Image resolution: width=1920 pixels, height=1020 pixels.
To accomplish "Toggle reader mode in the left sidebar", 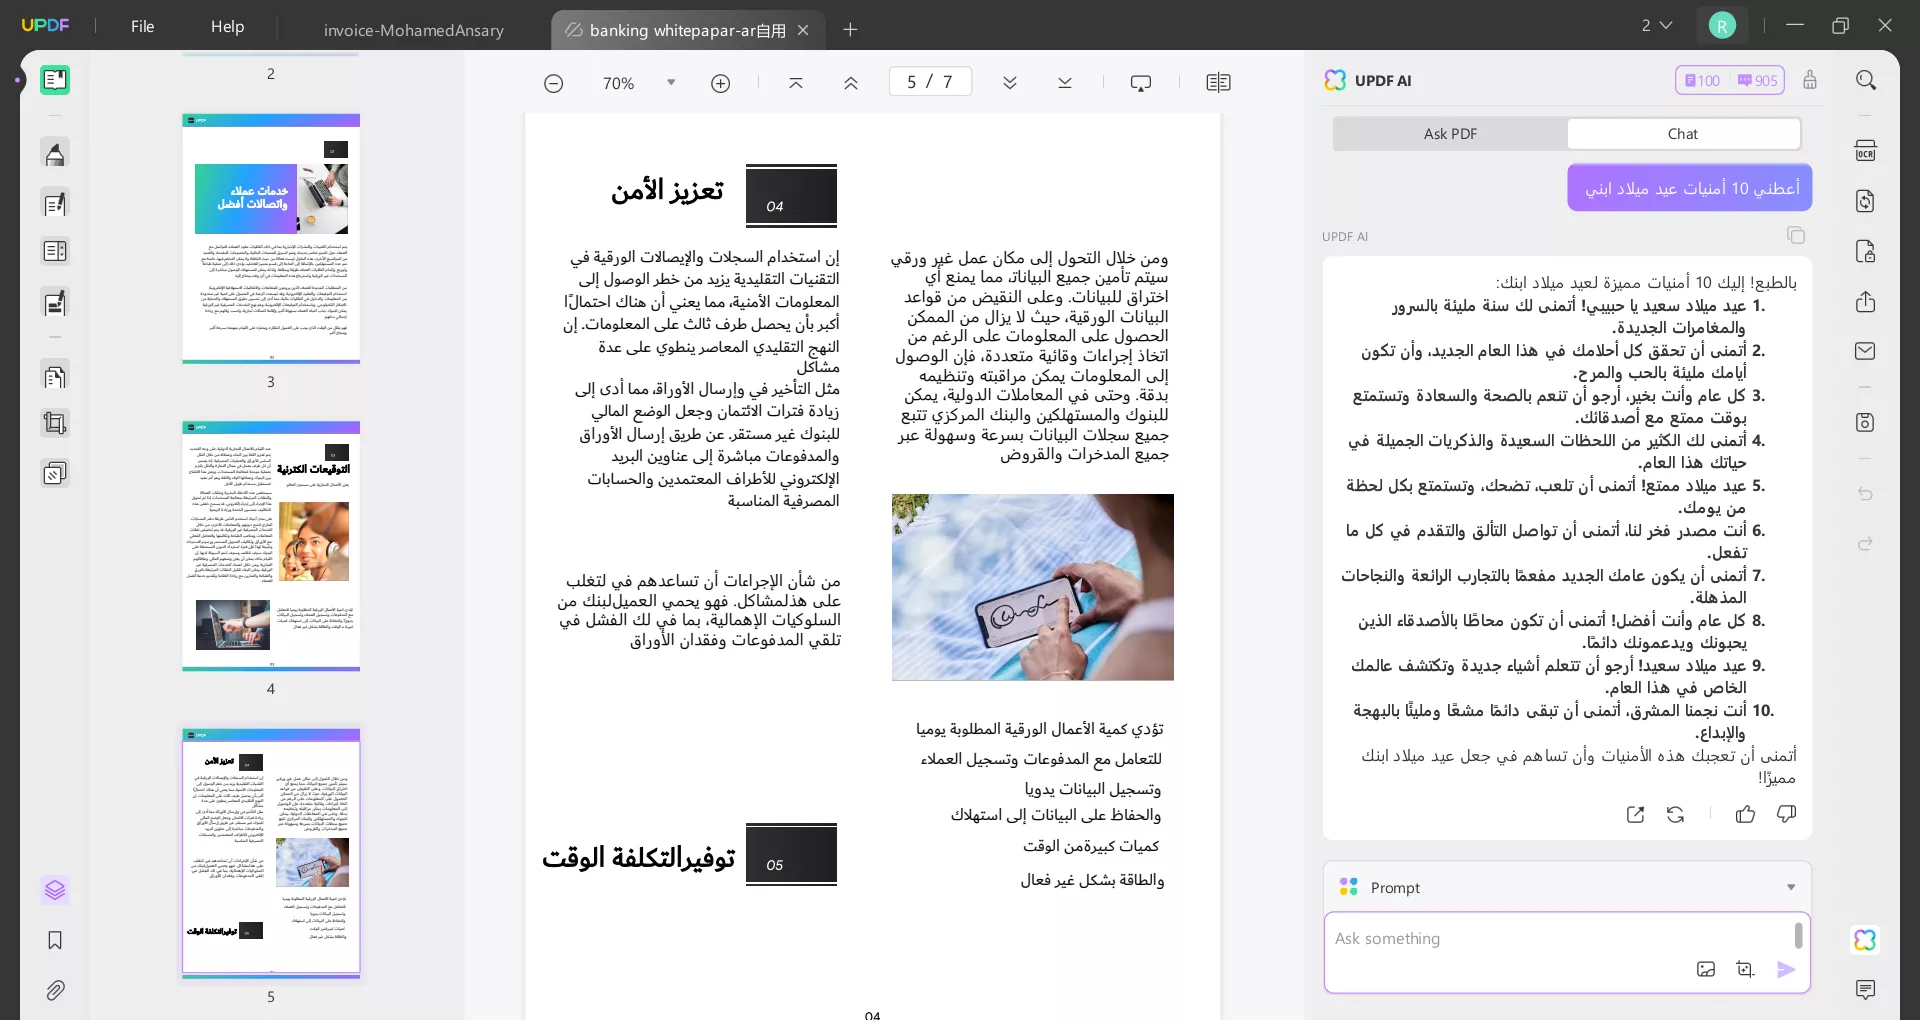I will tap(55, 80).
